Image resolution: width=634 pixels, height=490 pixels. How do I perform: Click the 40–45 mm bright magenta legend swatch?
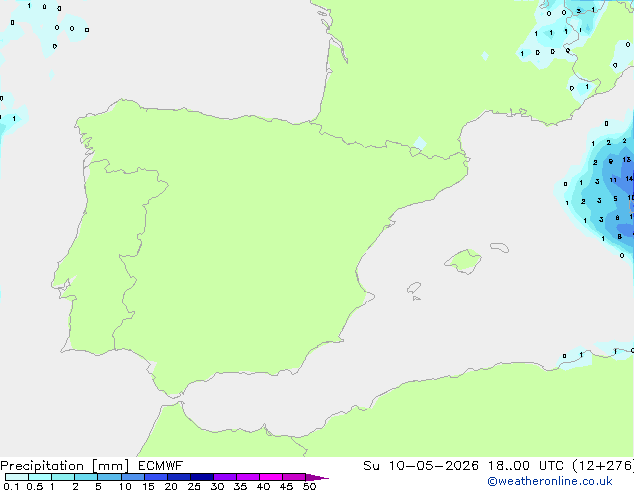coord(271,477)
